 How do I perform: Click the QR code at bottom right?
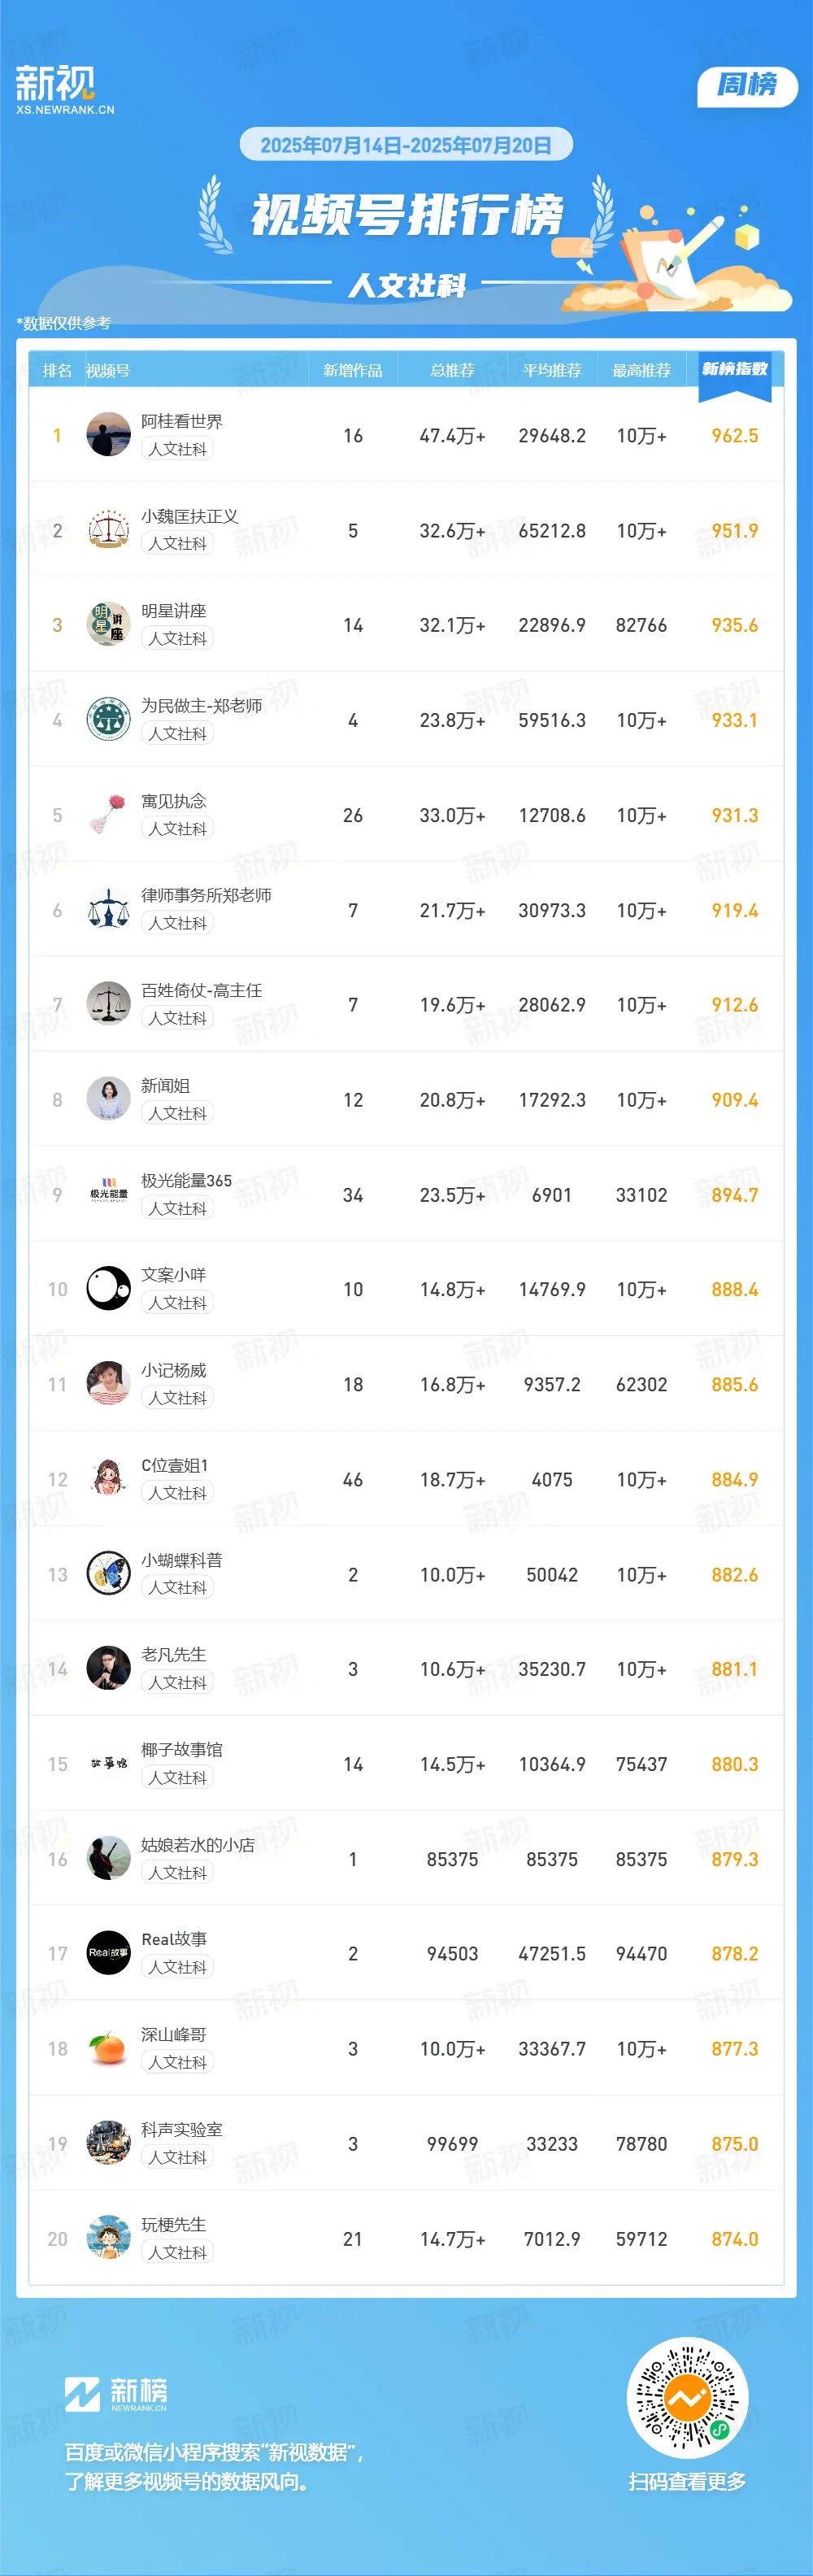point(687,2397)
